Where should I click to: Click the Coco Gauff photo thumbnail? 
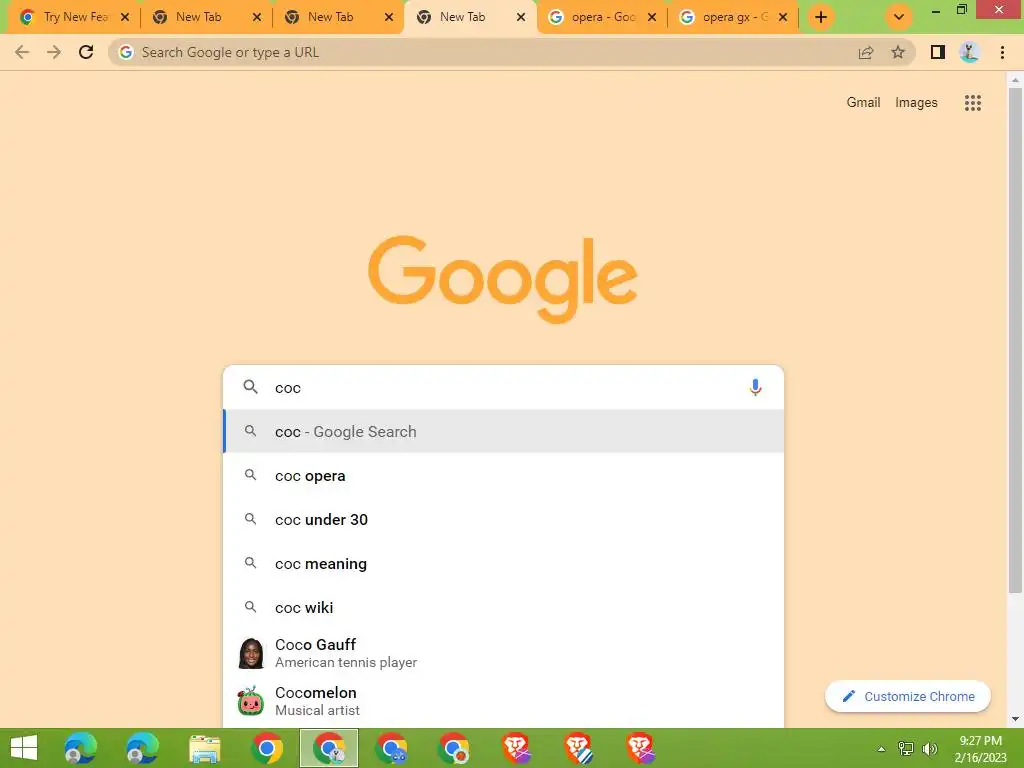point(251,653)
